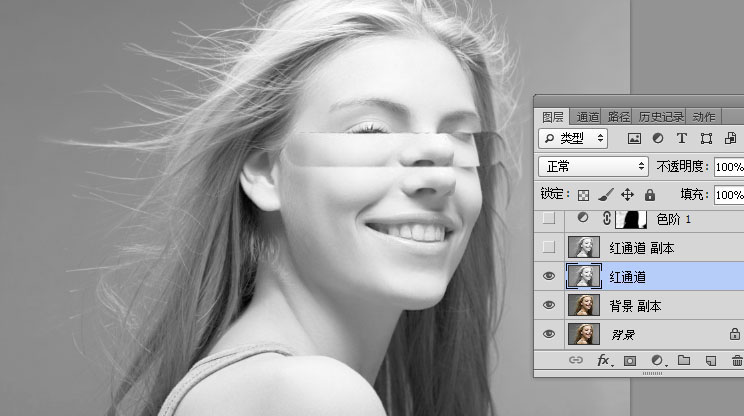Select the 背景 layer thumbnail
Image resolution: width=744 pixels, height=416 pixels.
pos(581,334)
